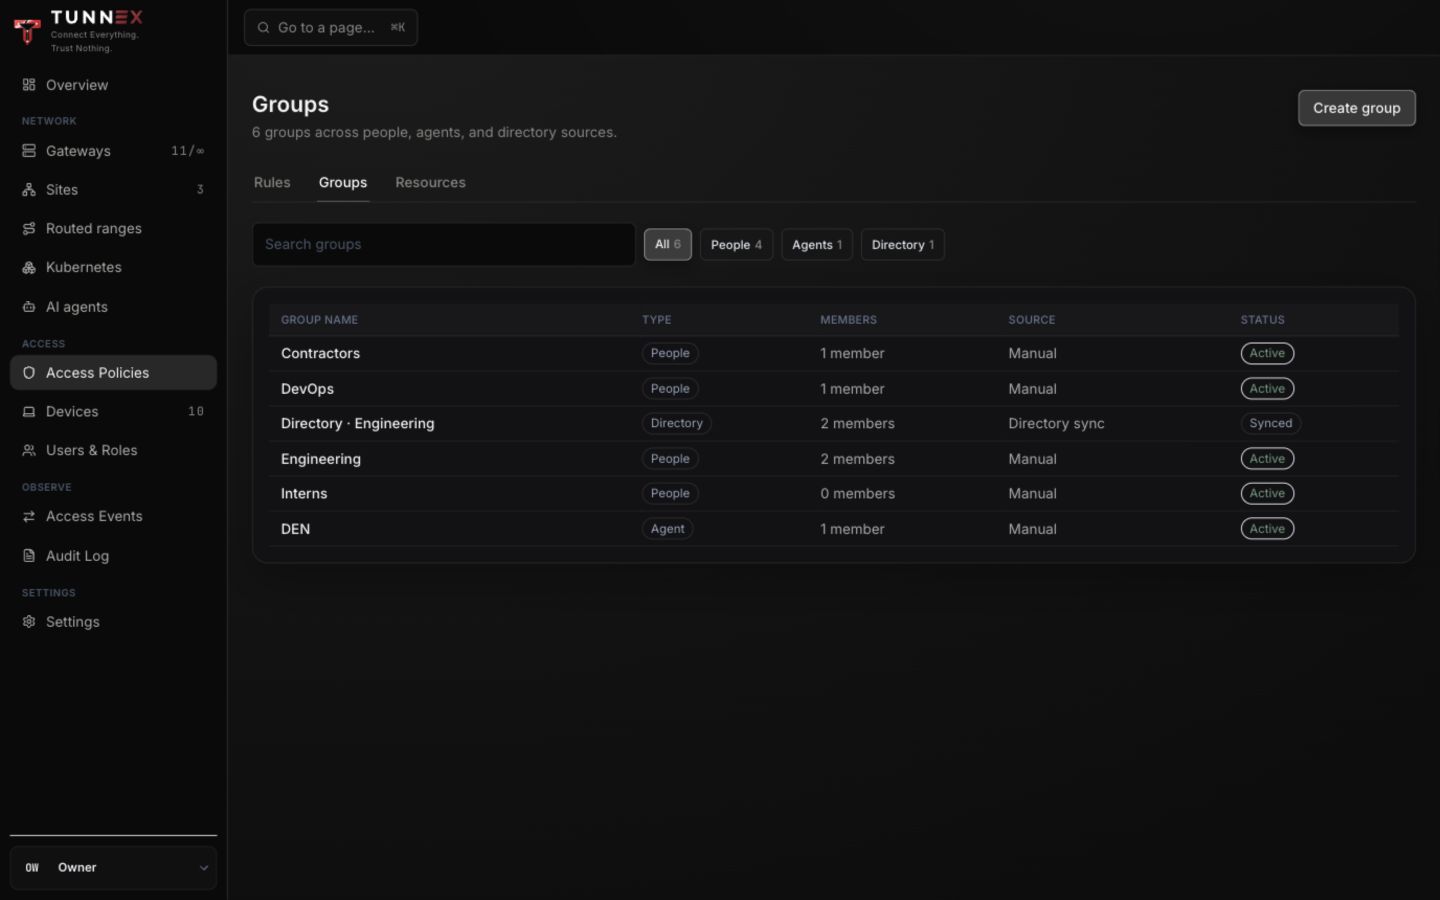Click the Access Events arrows icon

pyautogui.click(x=29, y=517)
